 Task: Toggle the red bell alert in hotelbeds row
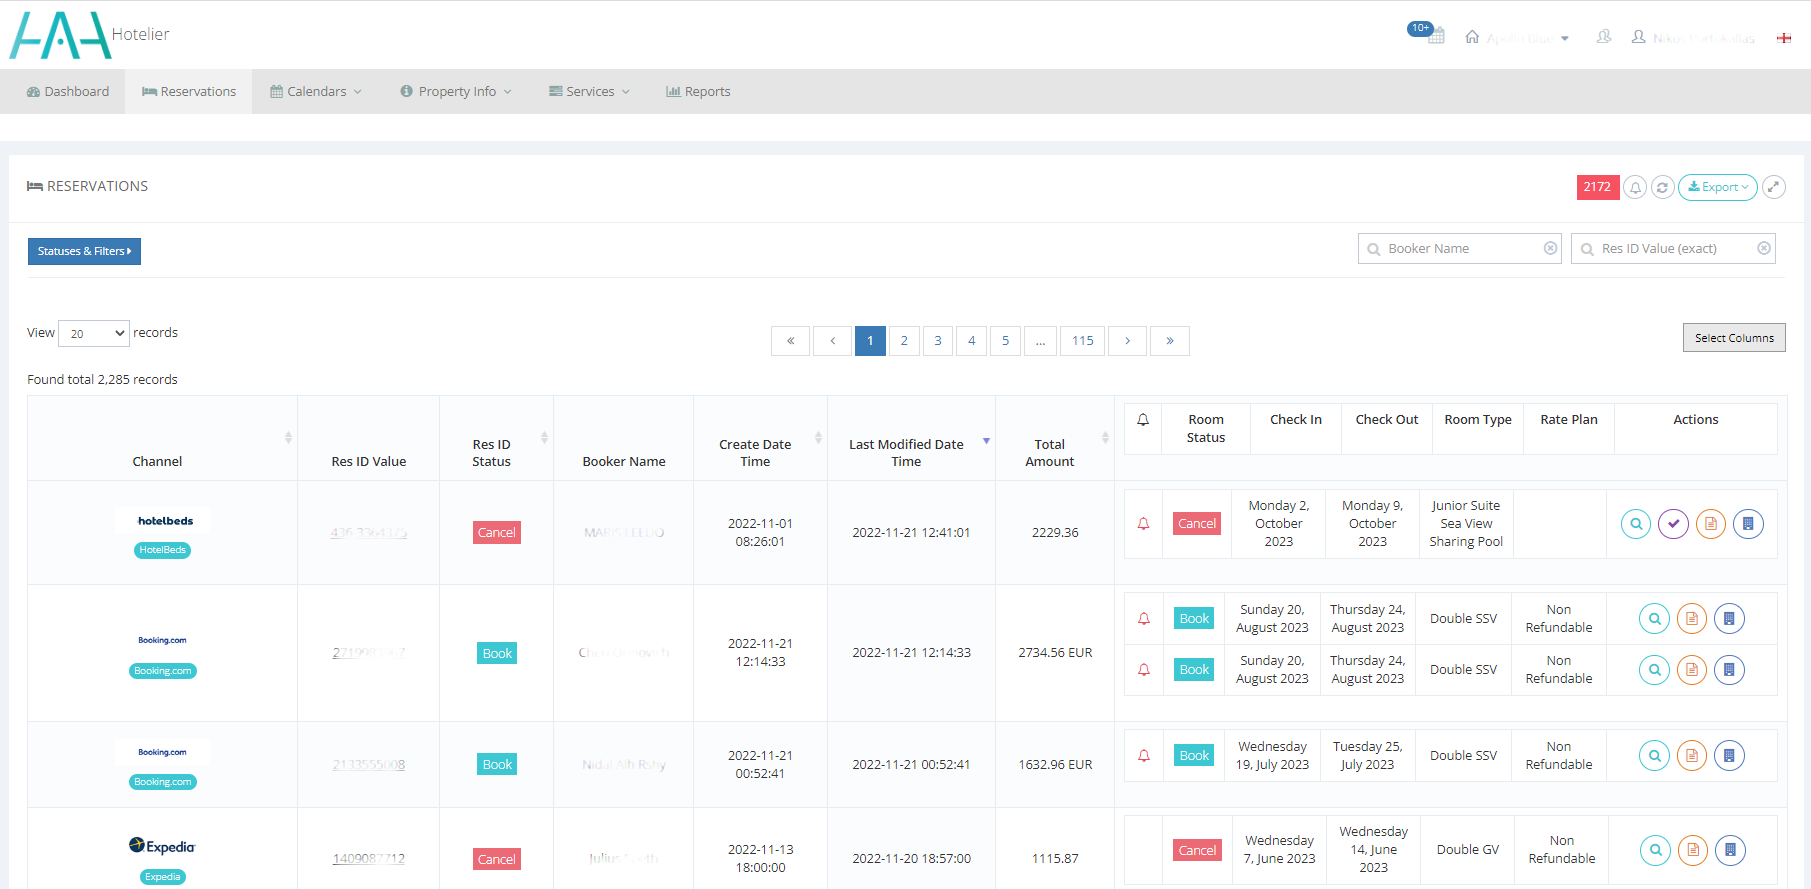(x=1143, y=524)
